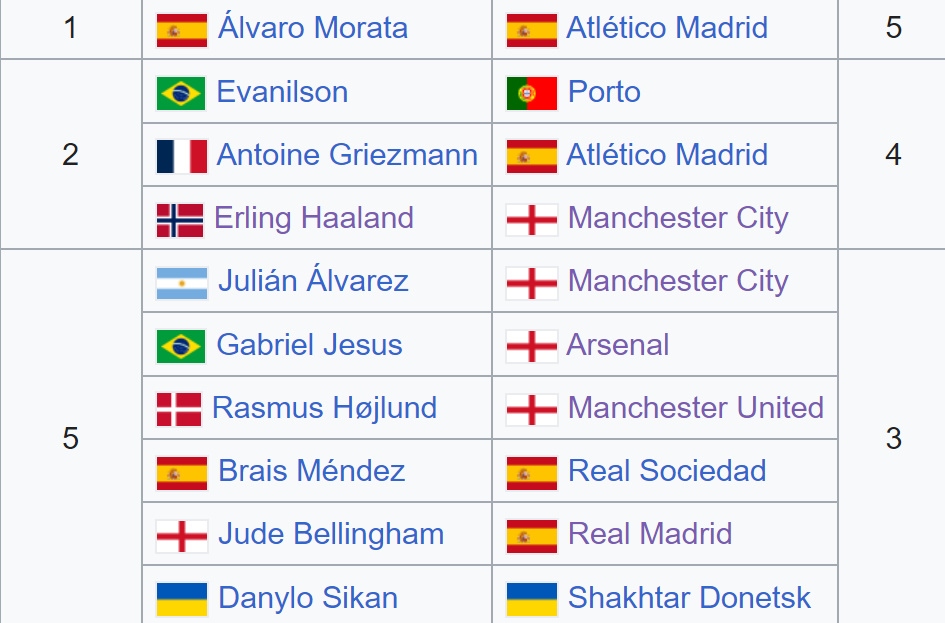Click the Spanish flag beside Álvaro Morata

pyautogui.click(x=181, y=29)
